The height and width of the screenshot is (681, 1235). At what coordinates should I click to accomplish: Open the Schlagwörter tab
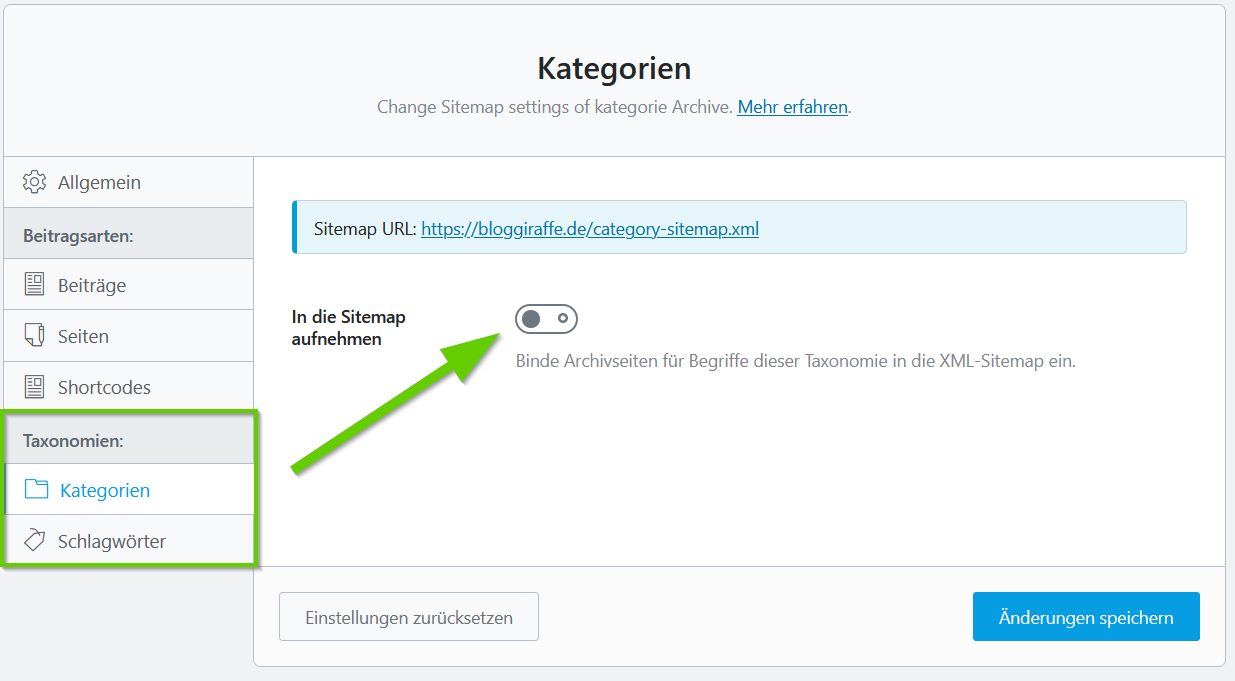click(x=128, y=541)
